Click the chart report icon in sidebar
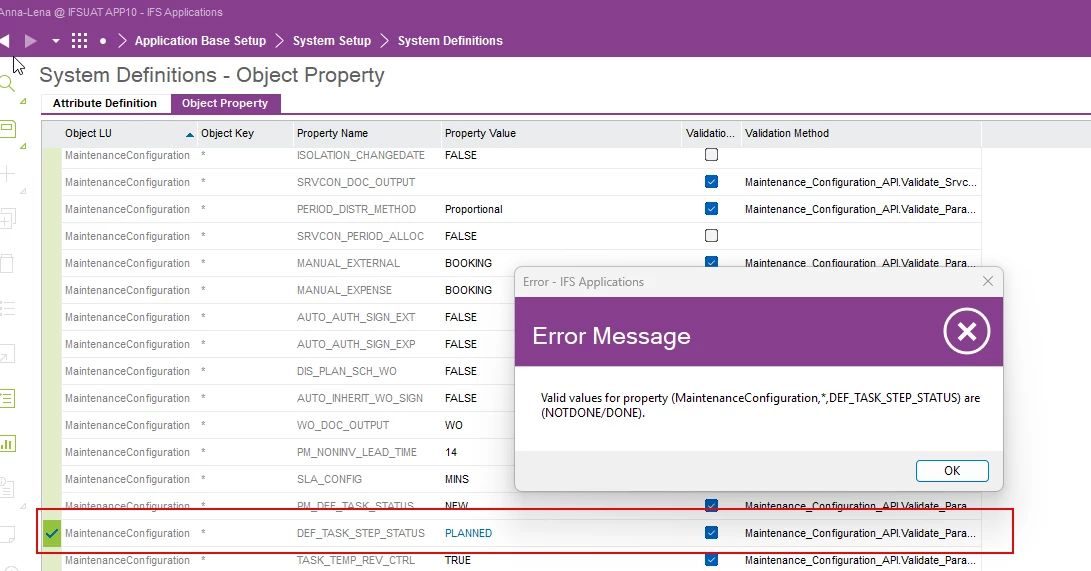This screenshot has height=571, width=1091. [x=7, y=444]
